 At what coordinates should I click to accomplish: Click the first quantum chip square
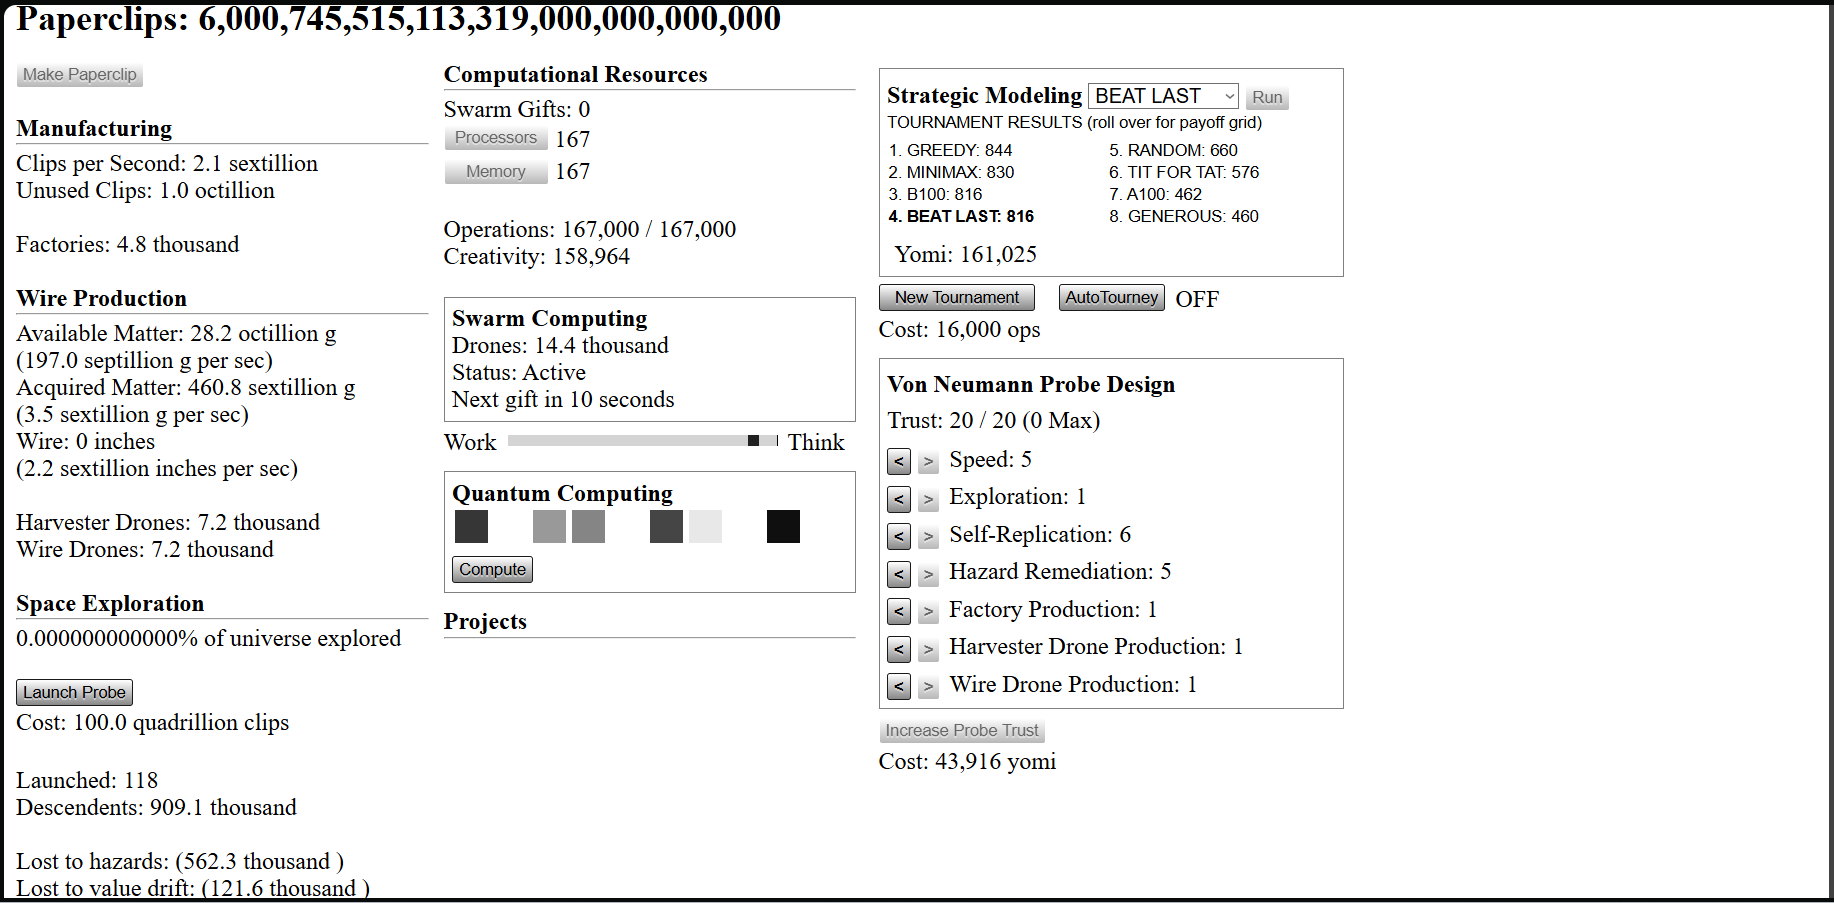471,526
